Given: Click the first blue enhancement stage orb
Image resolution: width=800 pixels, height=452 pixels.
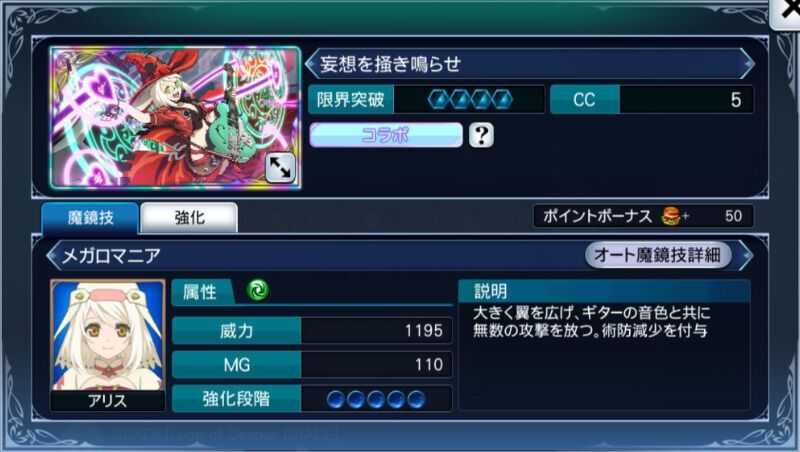Looking at the screenshot, I should pos(335,399).
